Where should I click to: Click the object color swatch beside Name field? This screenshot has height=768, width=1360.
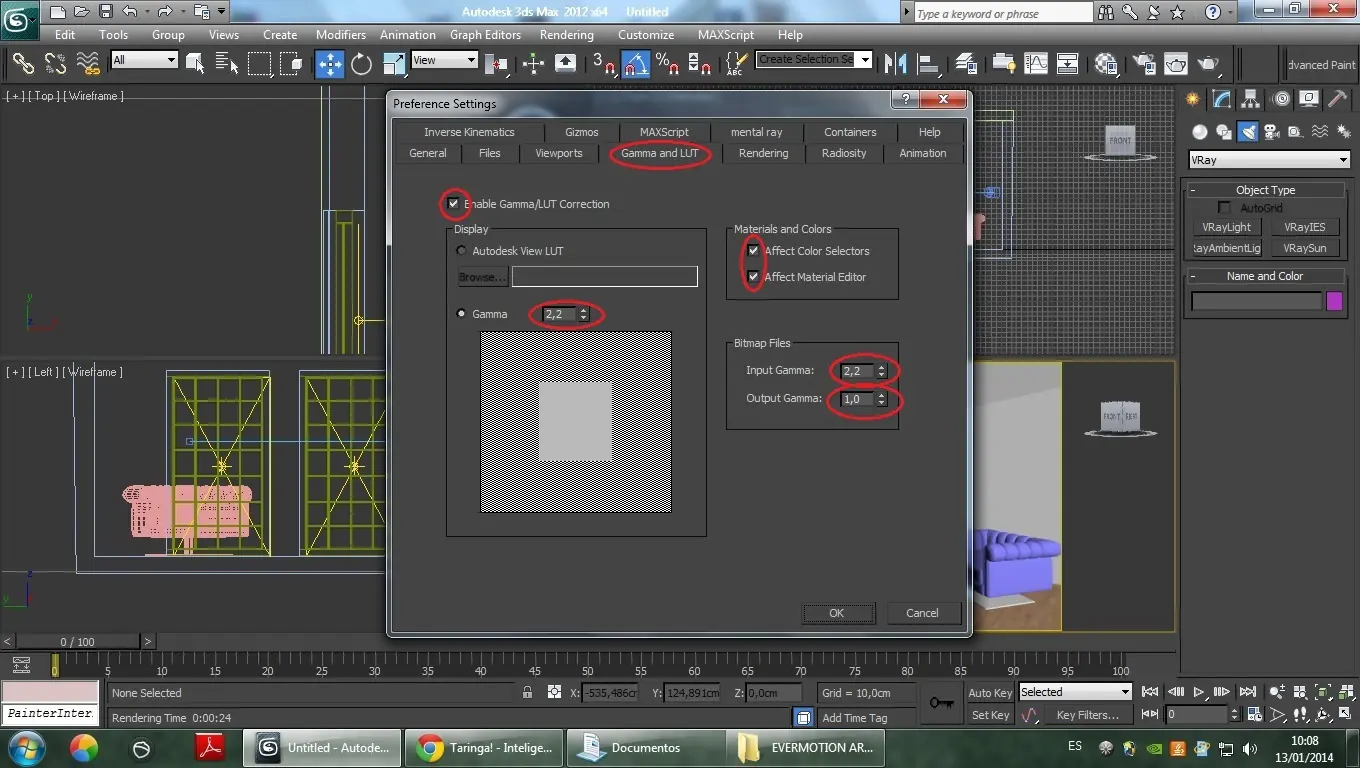point(1334,301)
